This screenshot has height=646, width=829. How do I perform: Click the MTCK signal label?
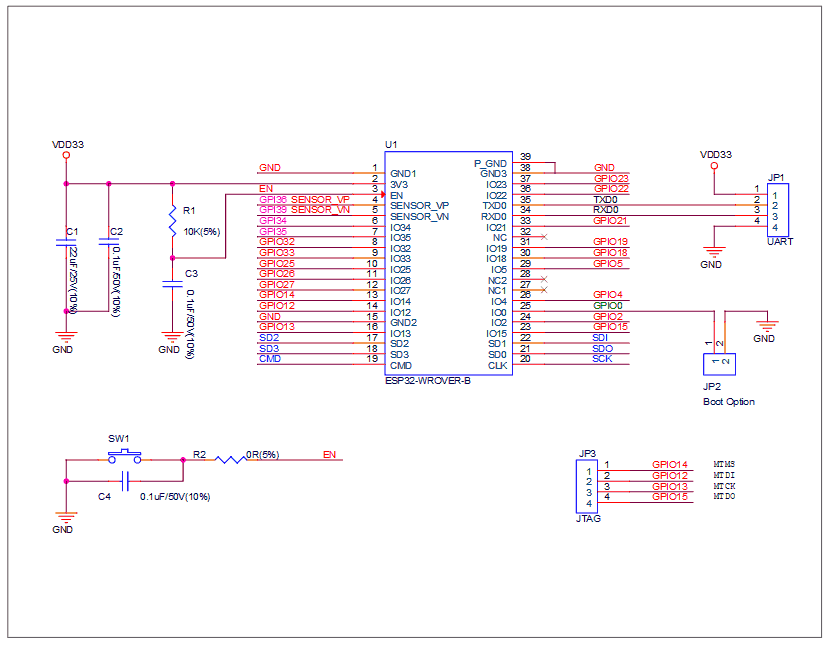(x=724, y=486)
